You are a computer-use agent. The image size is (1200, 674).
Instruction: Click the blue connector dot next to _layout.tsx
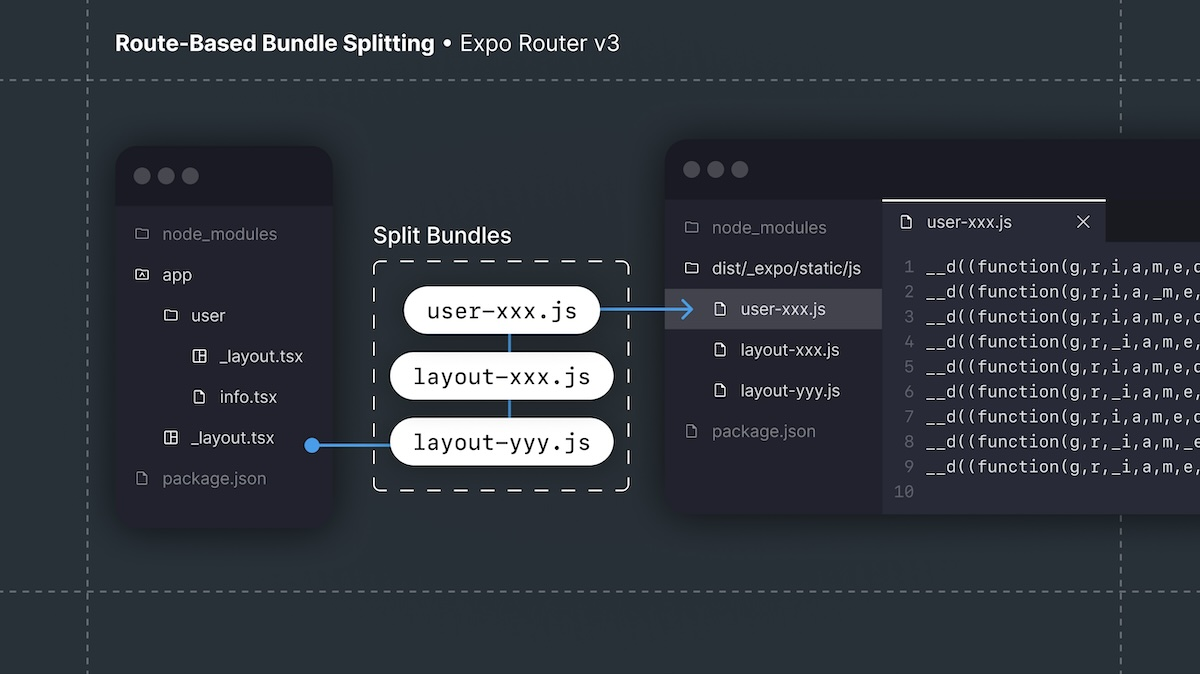[312, 446]
